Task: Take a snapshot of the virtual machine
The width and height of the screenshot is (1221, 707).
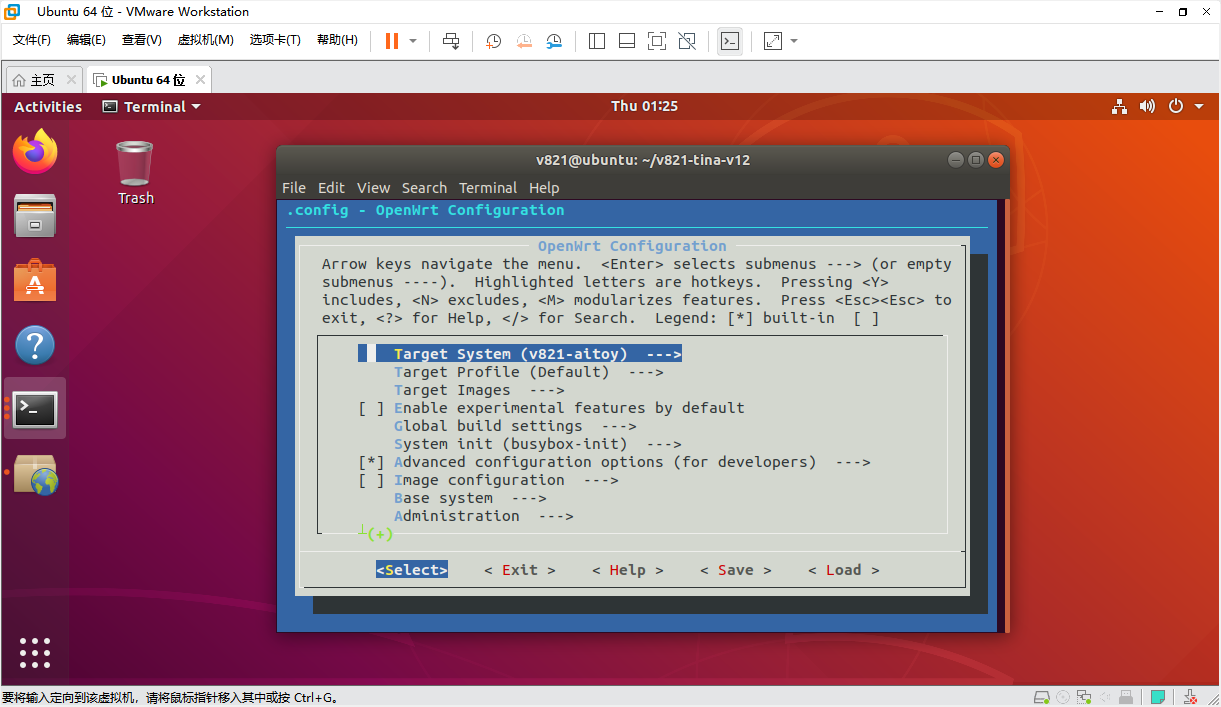Action: [x=494, y=41]
